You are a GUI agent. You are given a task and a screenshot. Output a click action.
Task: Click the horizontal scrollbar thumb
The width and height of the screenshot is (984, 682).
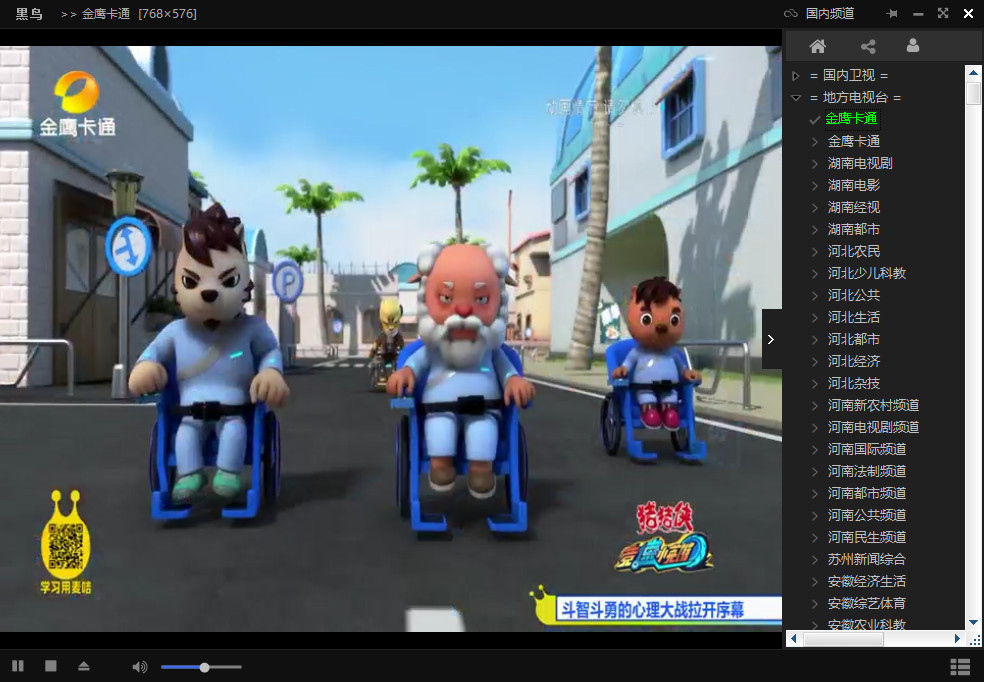coord(843,639)
